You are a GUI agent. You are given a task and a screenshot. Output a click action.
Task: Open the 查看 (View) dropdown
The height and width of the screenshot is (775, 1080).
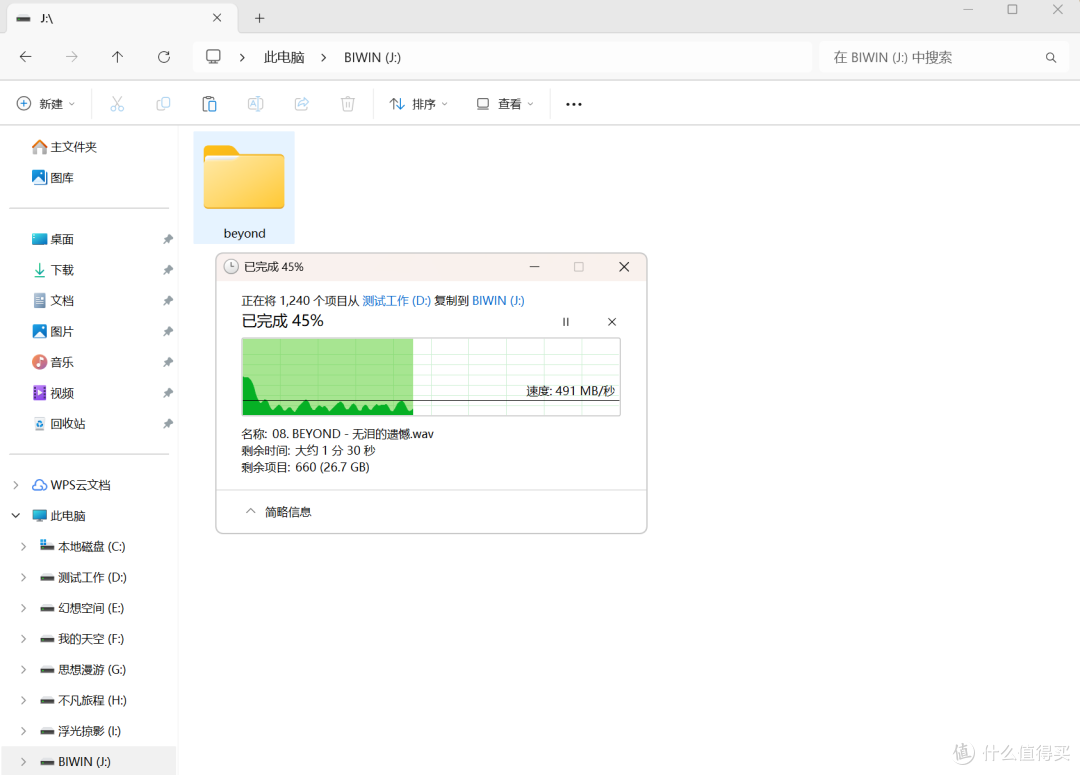click(505, 104)
